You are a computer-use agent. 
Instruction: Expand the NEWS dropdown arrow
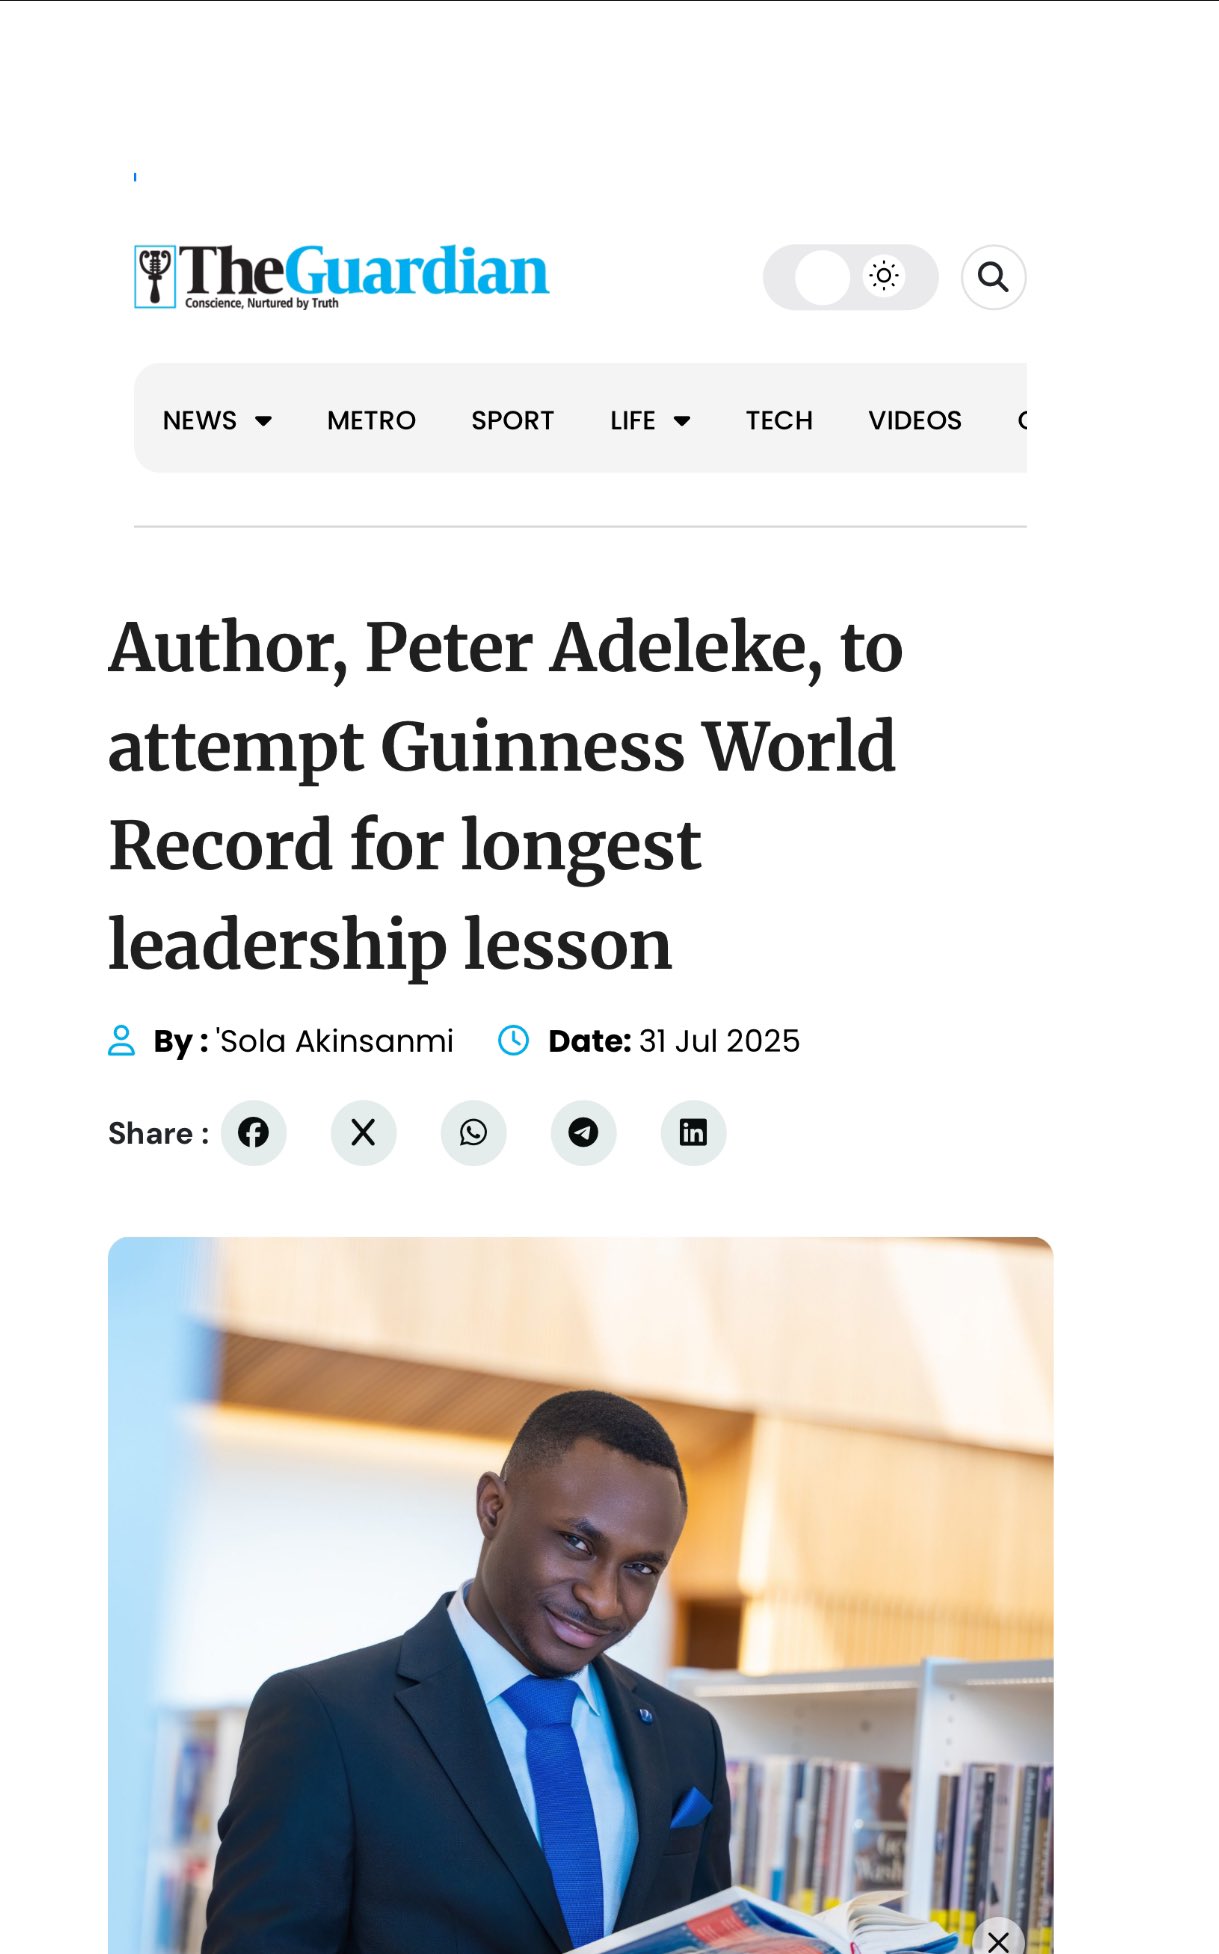tap(264, 421)
